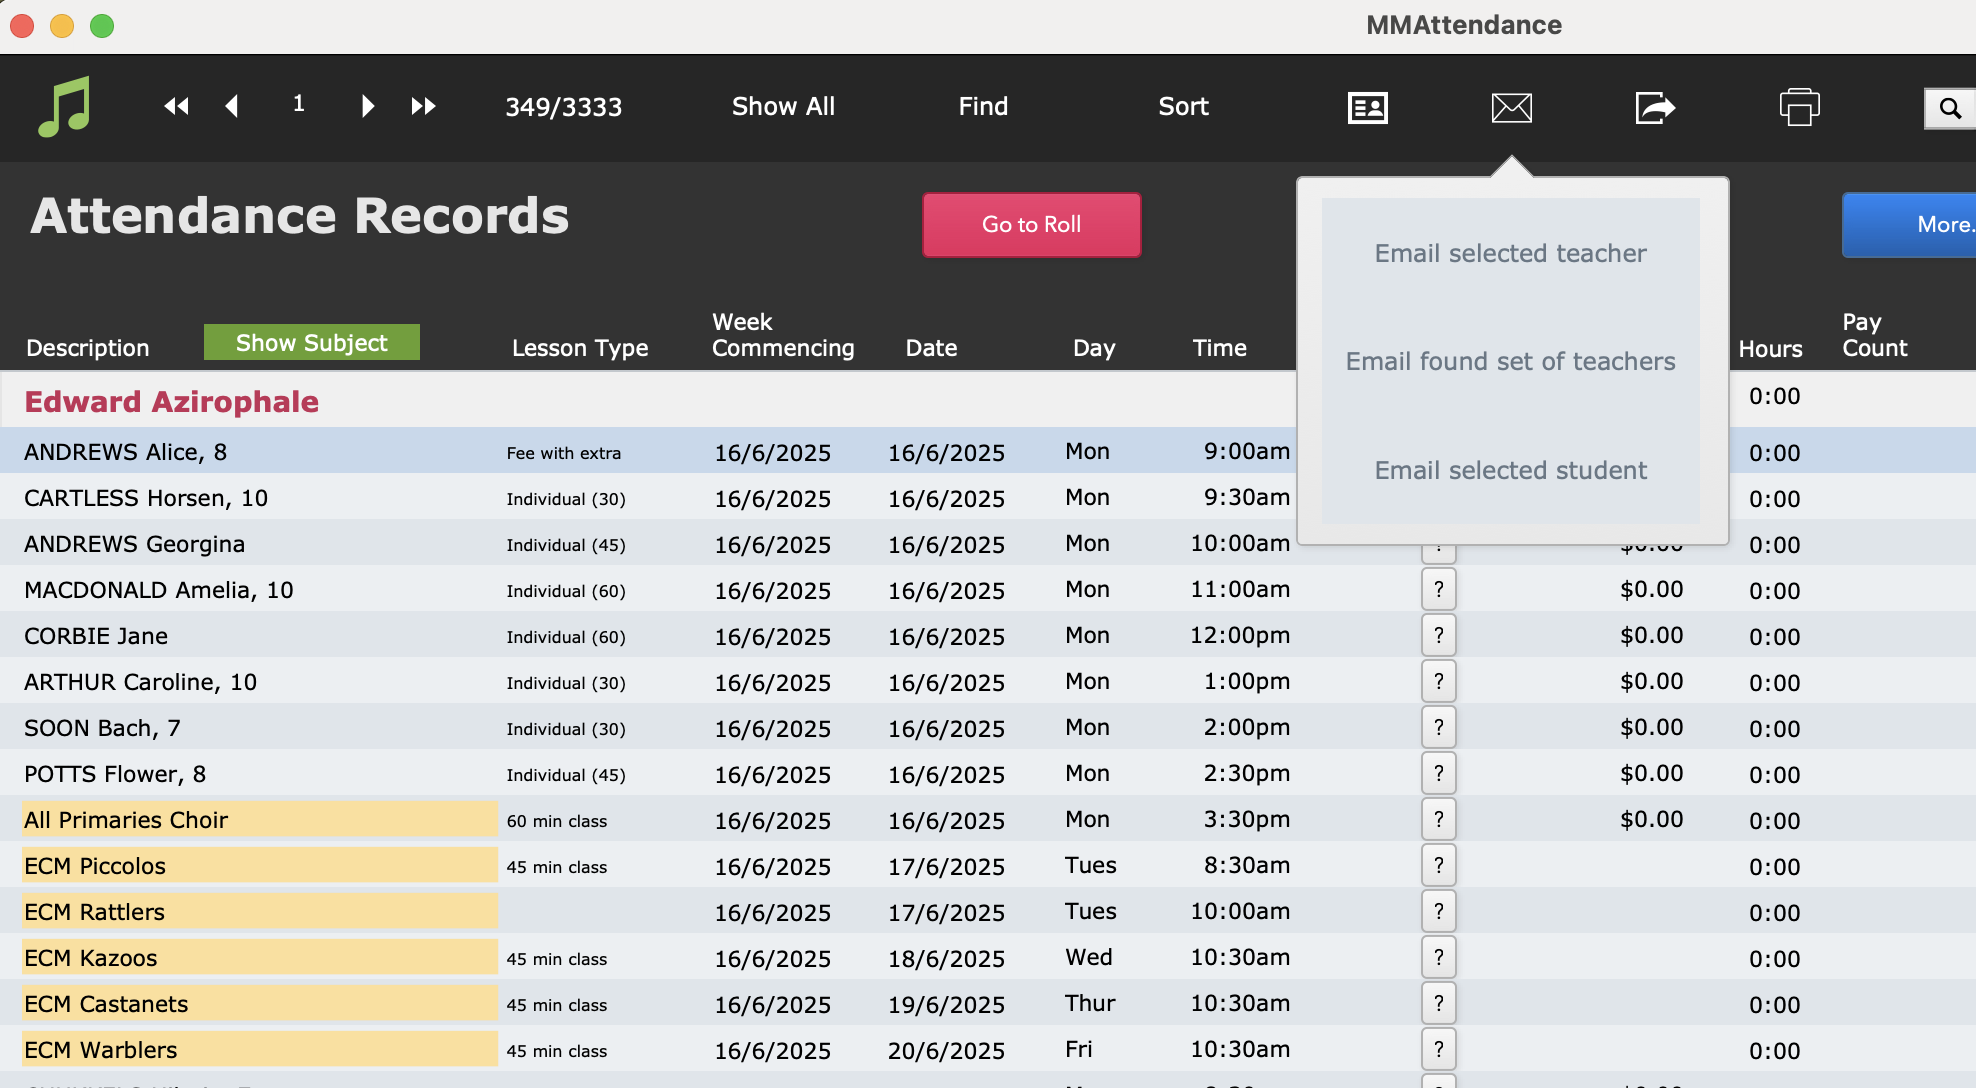Click Show All in toolbar

pos(783,106)
